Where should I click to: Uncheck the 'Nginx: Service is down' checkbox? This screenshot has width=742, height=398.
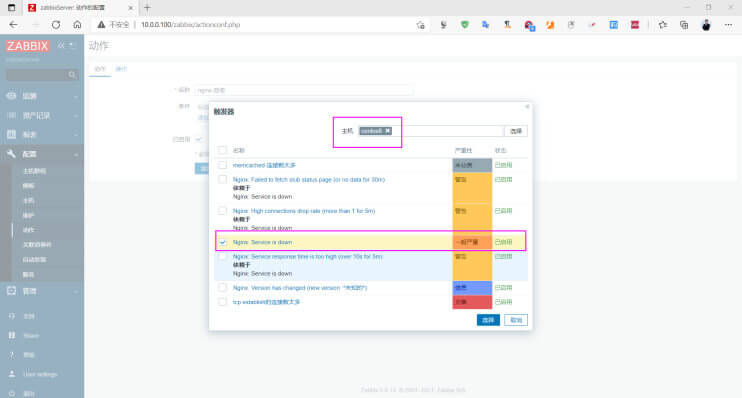click(x=222, y=242)
